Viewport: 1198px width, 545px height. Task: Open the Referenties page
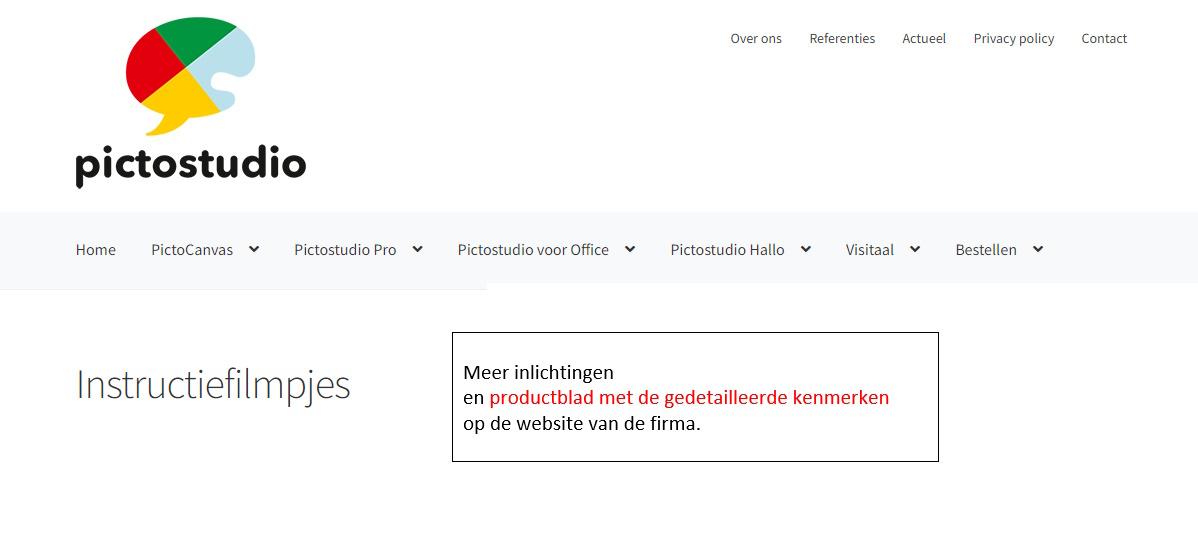tap(842, 38)
